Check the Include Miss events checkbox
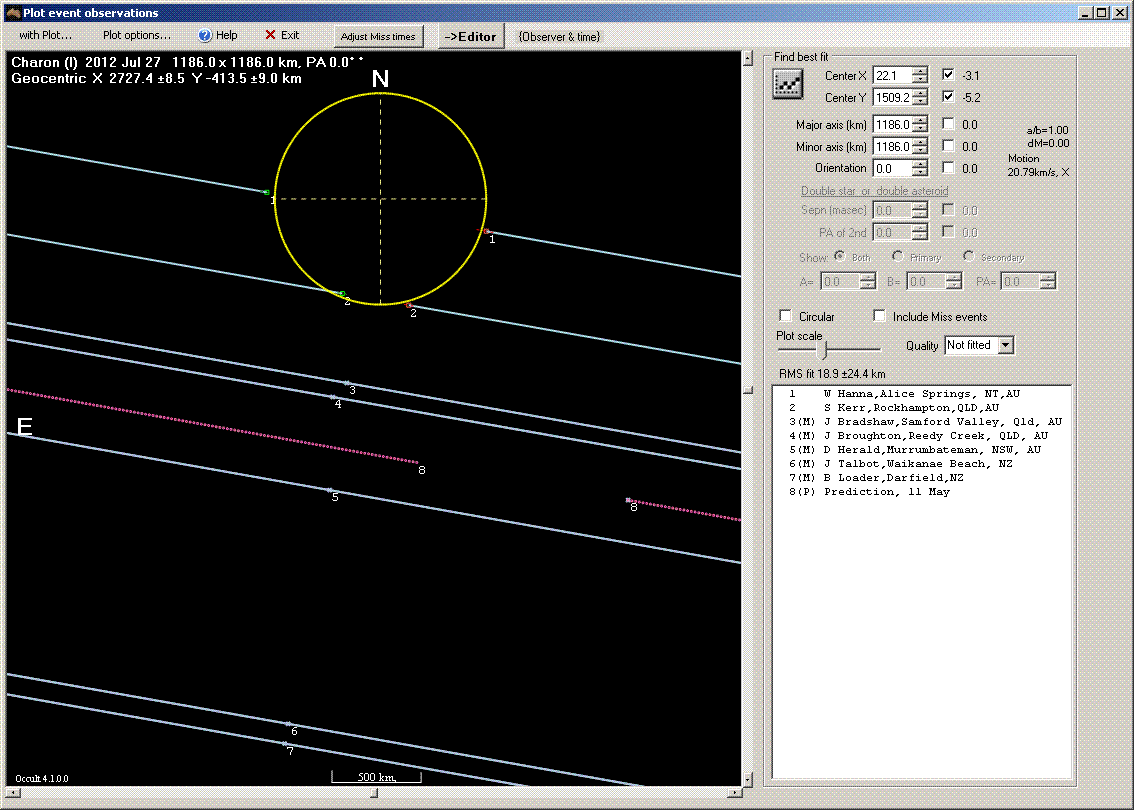 pyautogui.click(x=879, y=316)
